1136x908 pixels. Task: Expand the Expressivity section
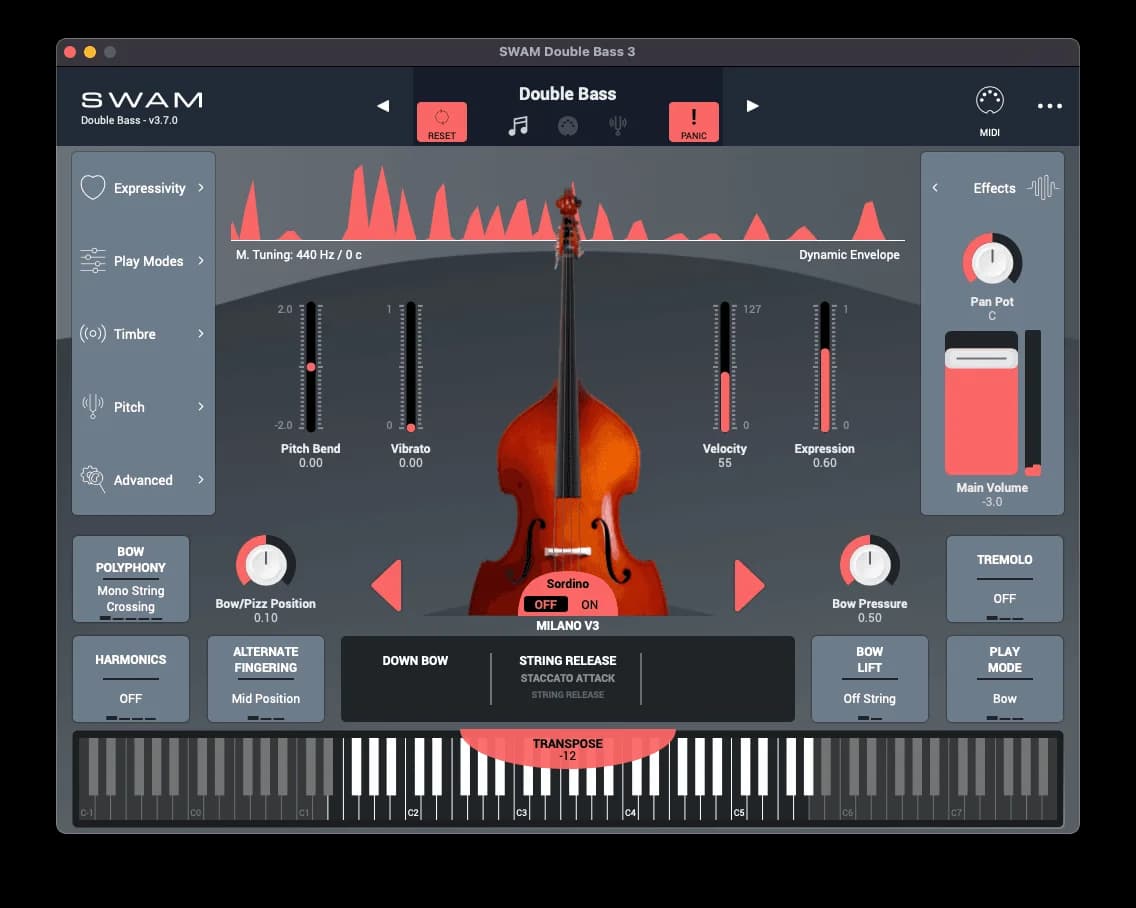pos(143,188)
